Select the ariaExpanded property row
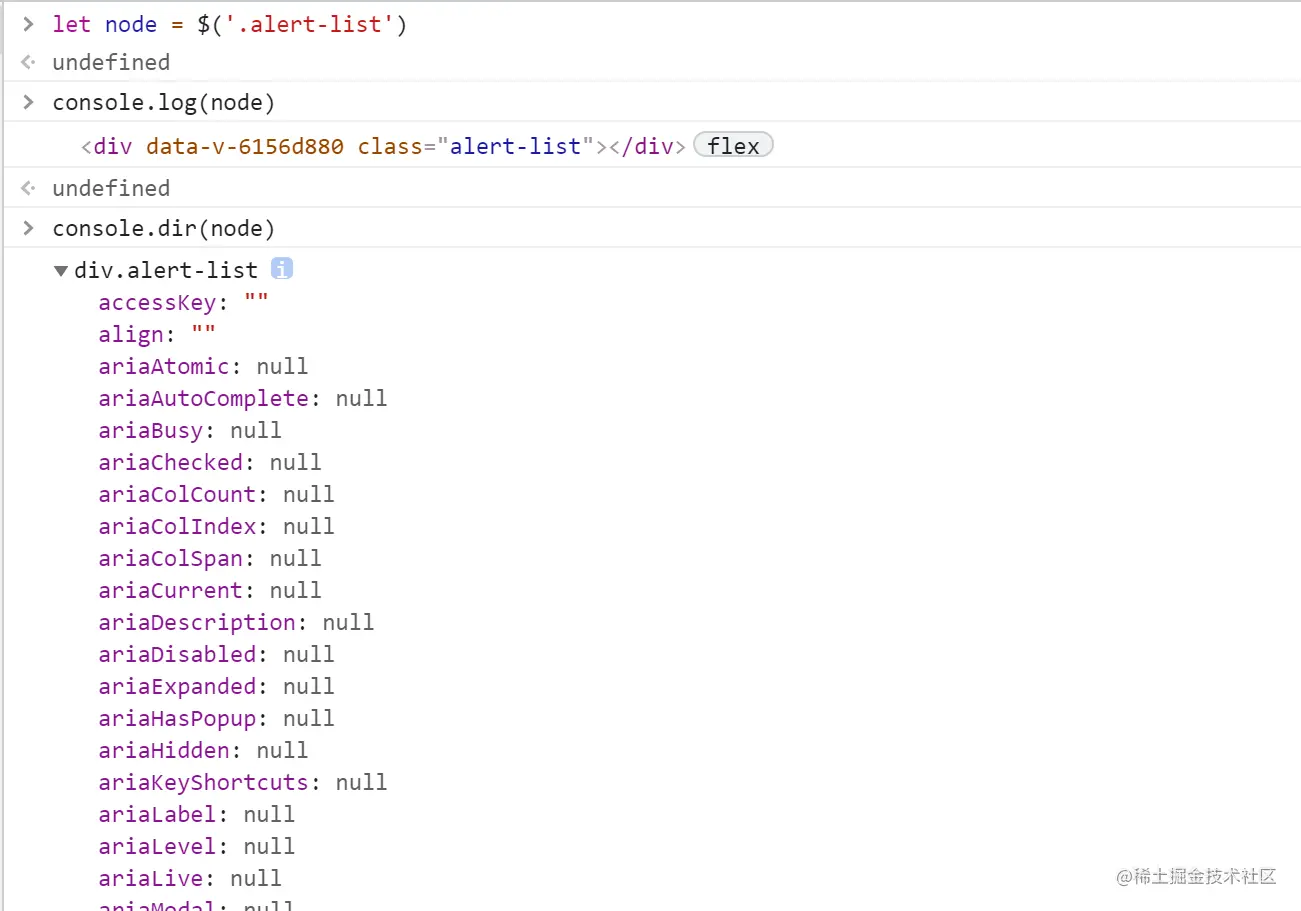The image size is (1301, 911). 216,686
